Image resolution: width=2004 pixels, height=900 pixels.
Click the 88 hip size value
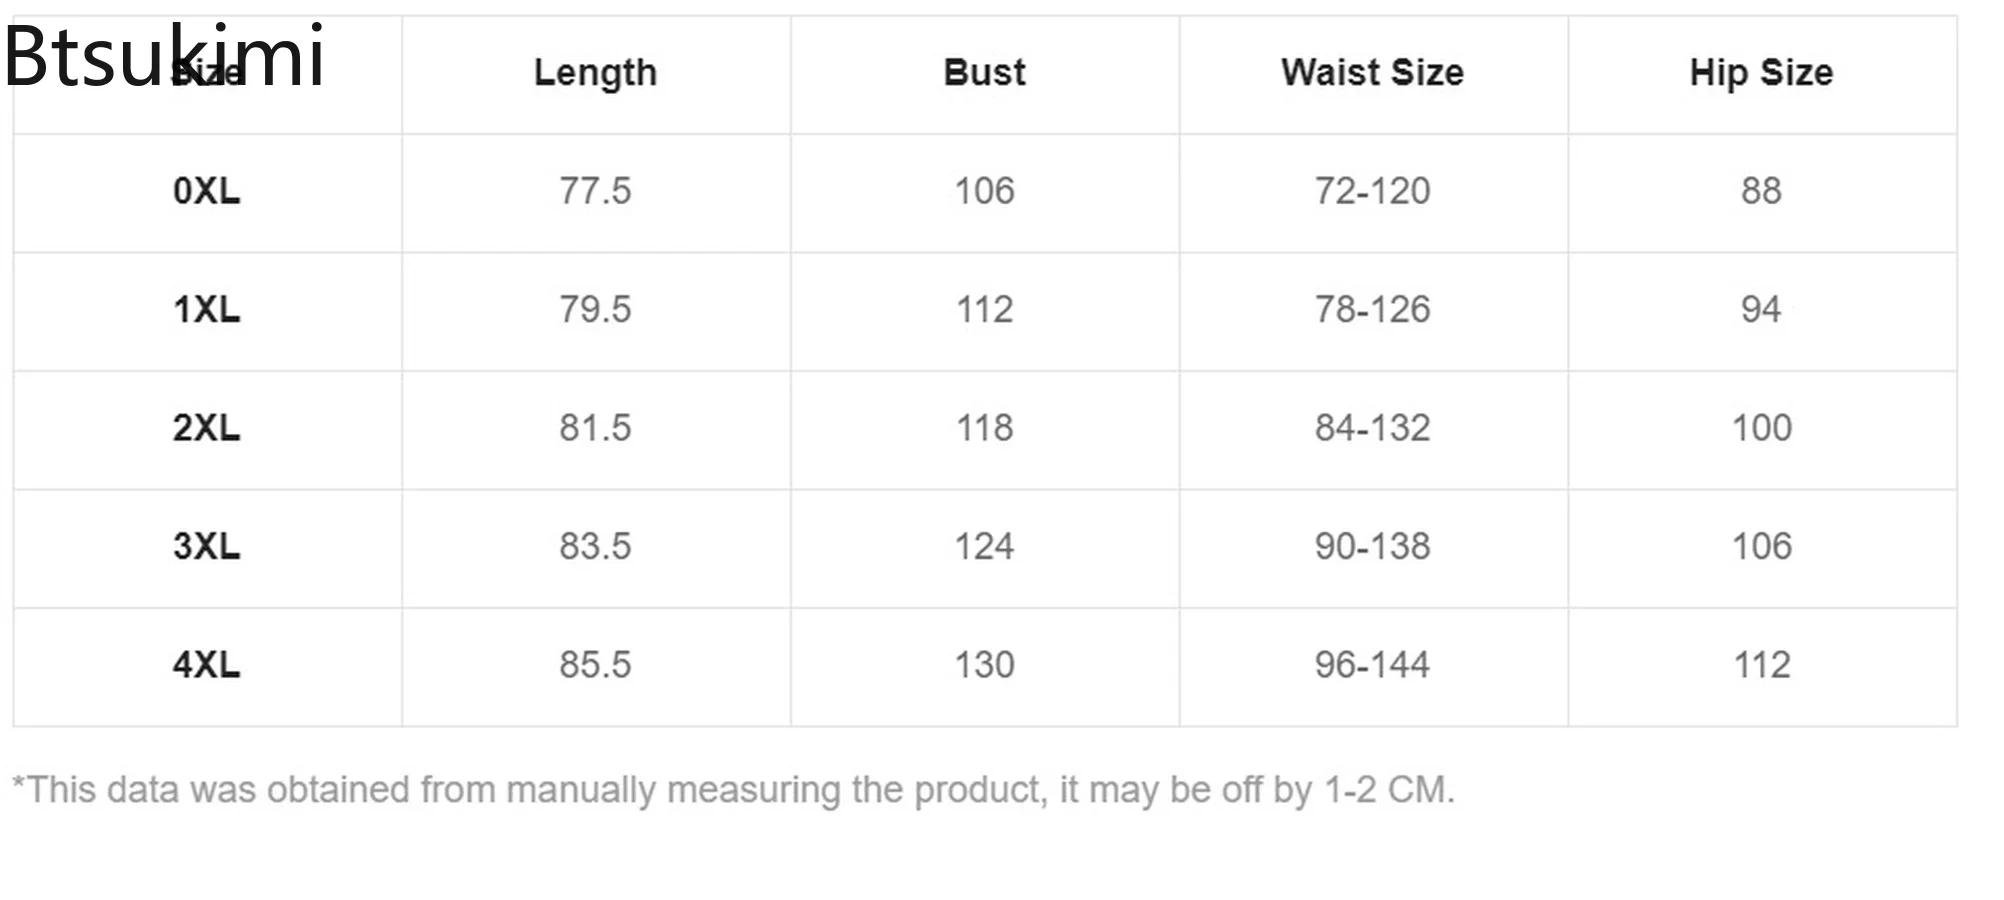pyautogui.click(x=1761, y=191)
